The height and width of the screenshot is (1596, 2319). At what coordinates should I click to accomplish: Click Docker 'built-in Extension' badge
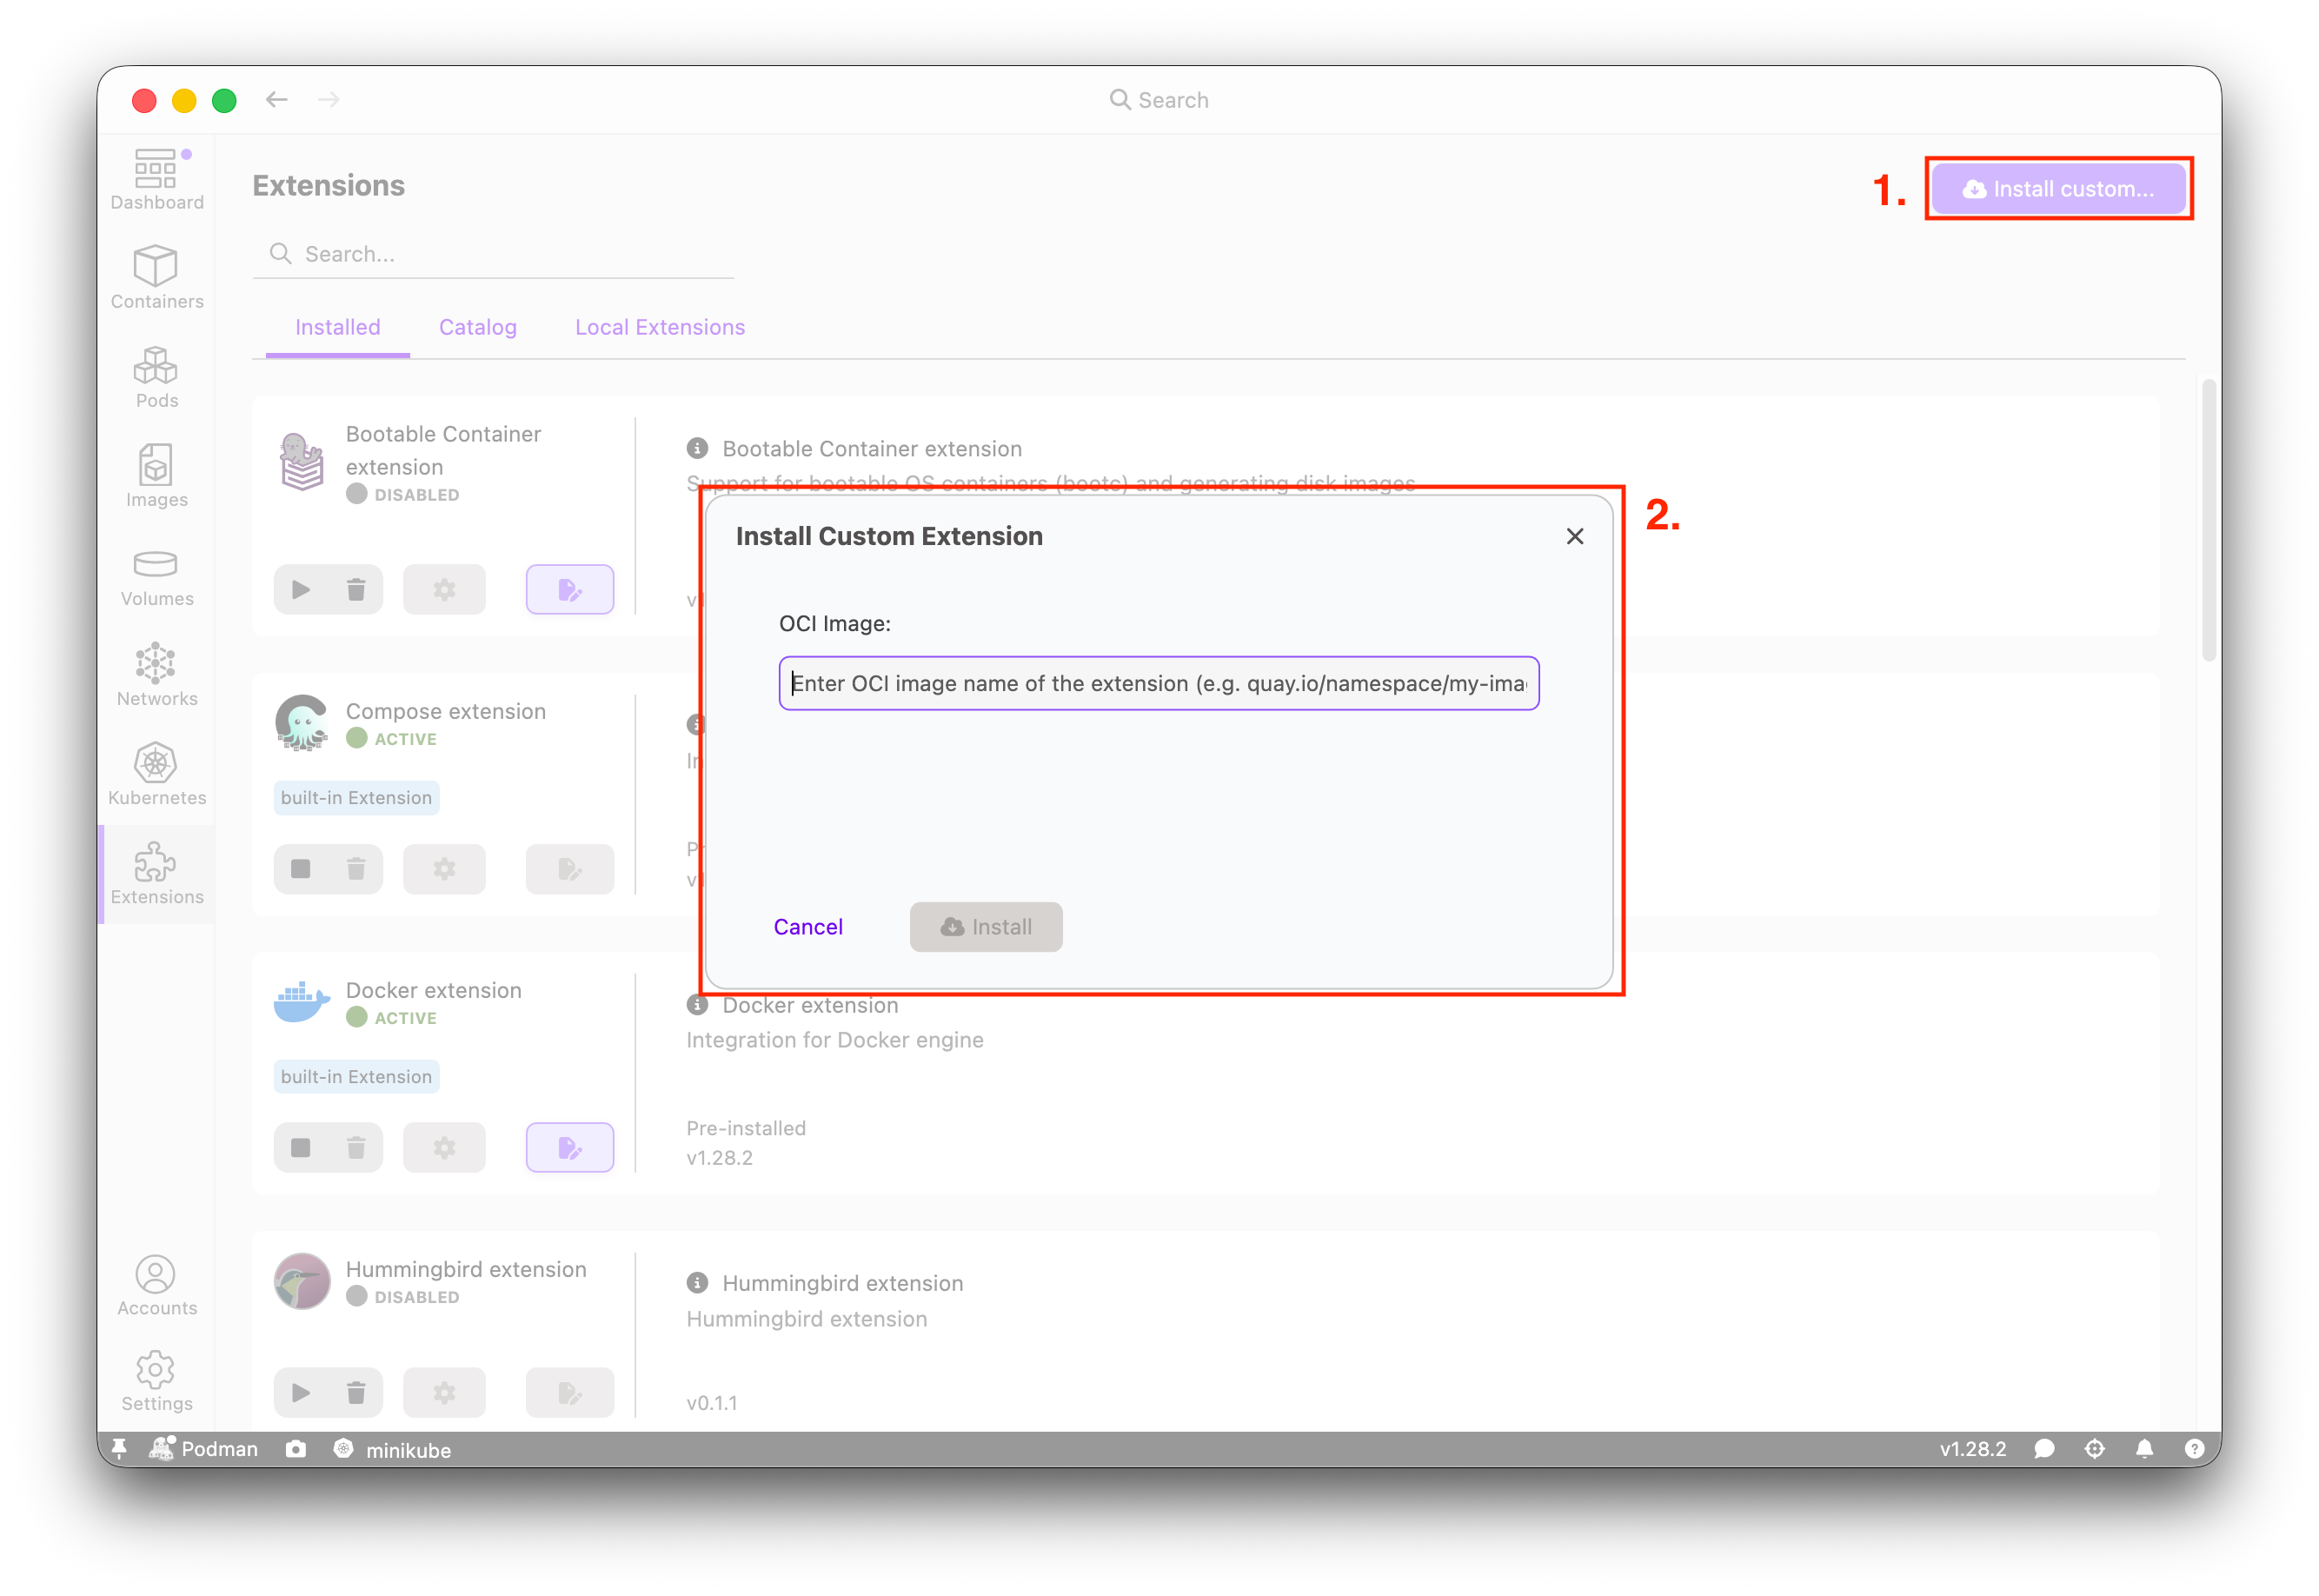click(x=356, y=1077)
